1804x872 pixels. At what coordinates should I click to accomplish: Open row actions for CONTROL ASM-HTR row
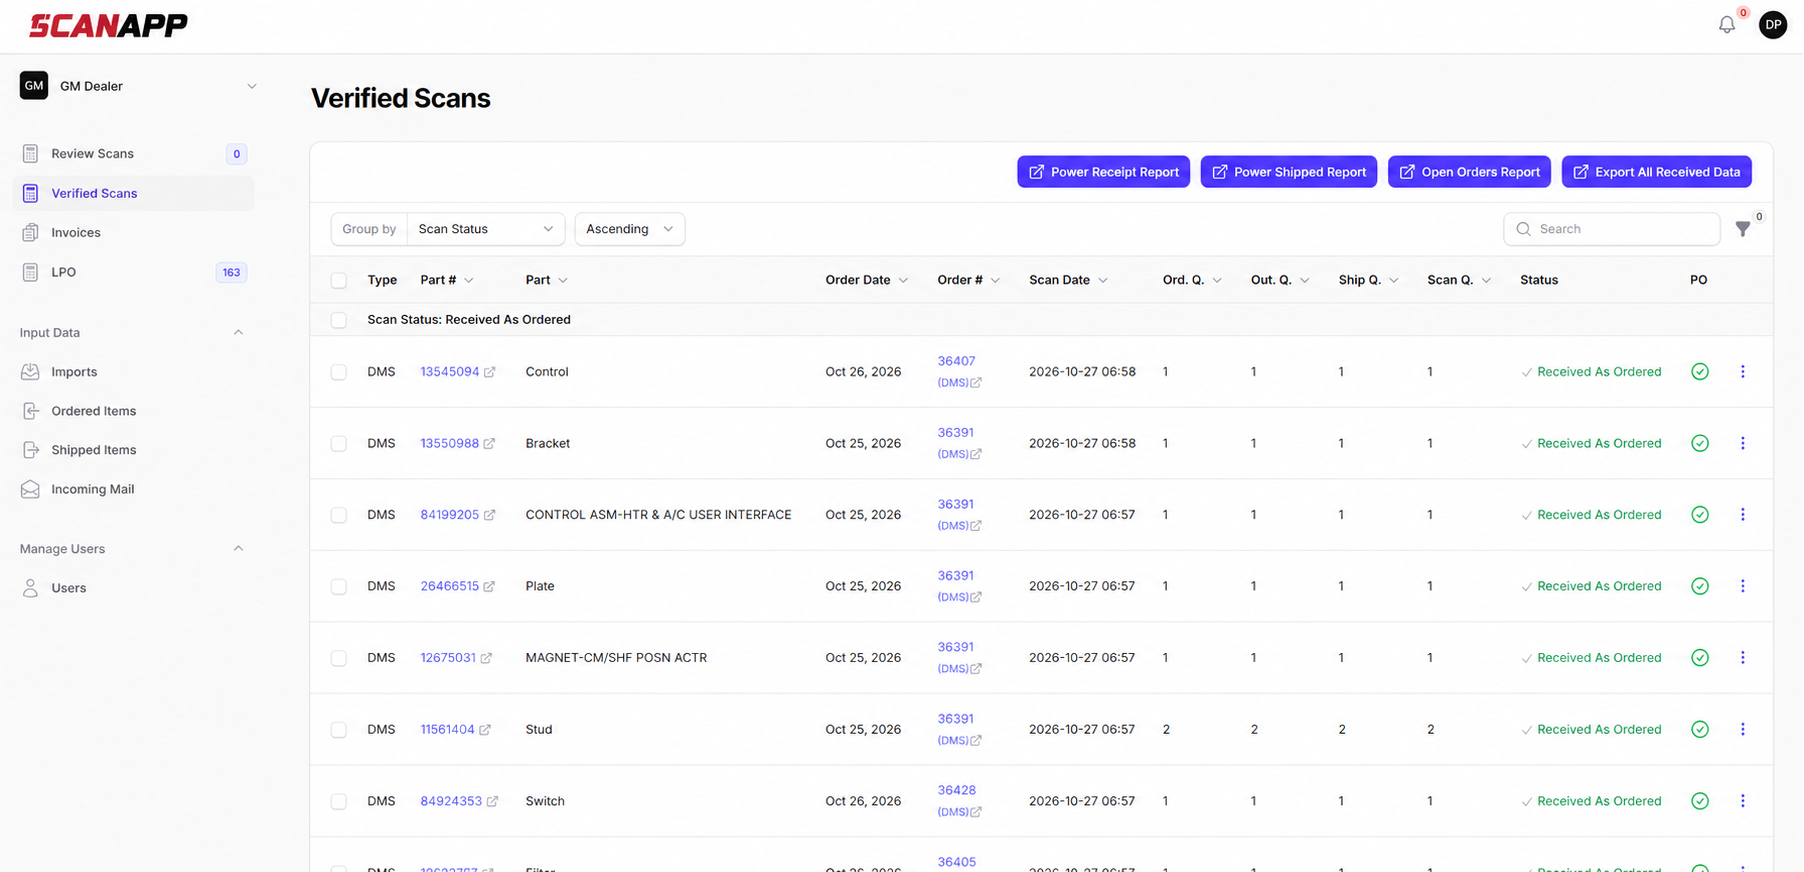[x=1743, y=515]
